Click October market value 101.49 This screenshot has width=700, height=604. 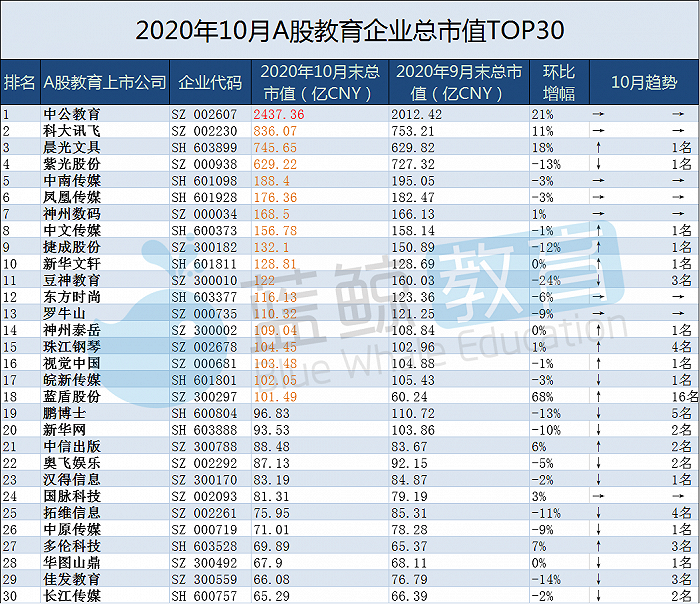click(275, 397)
